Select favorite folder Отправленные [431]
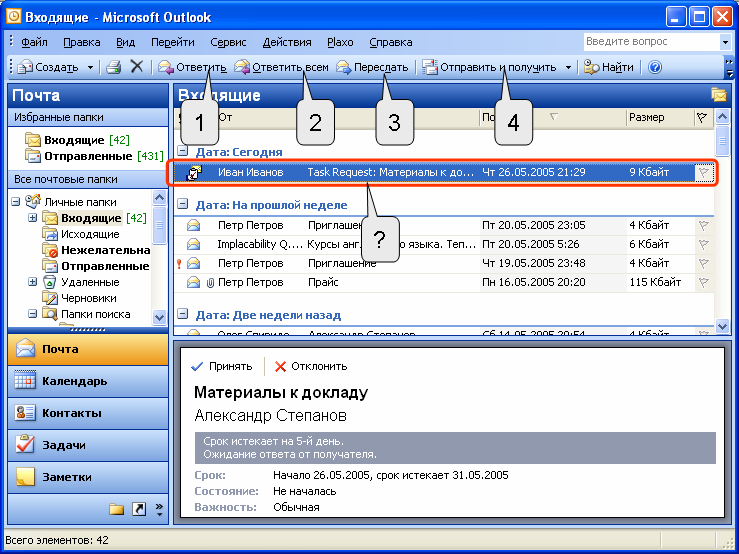This screenshot has height=554, width=739. pyautogui.click(x=94, y=156)
